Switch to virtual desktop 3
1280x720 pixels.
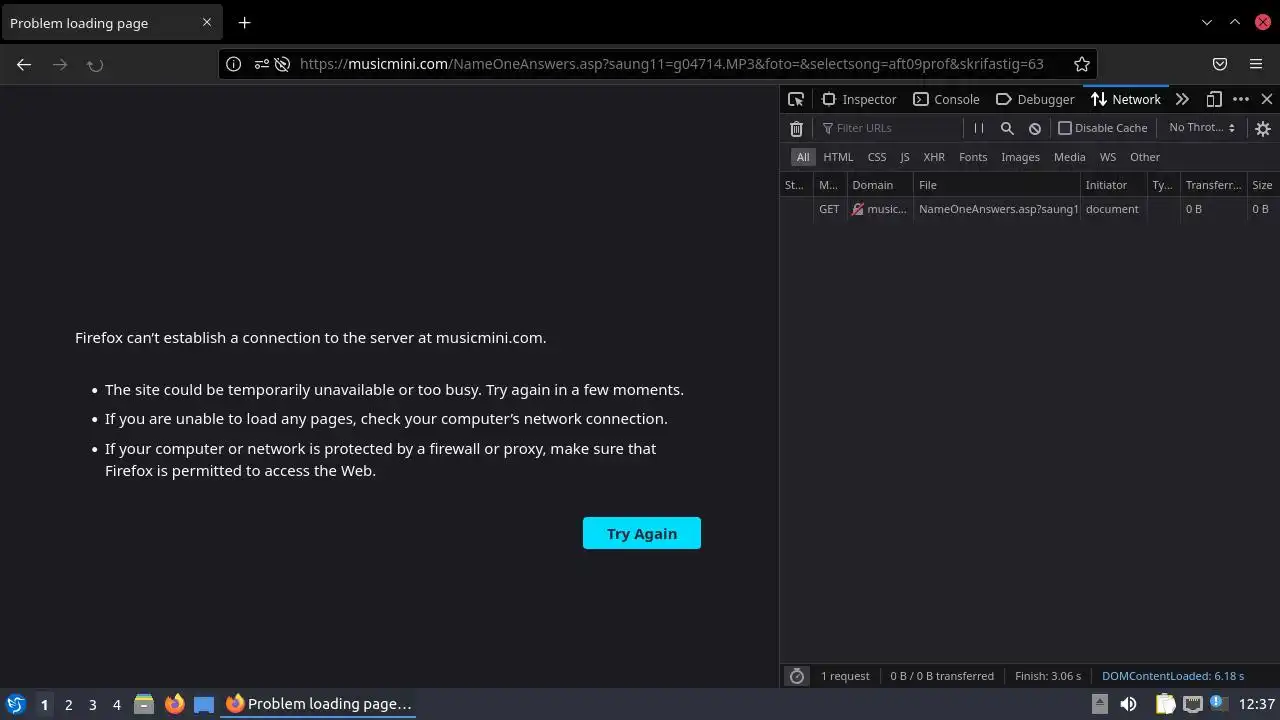click(x=92, y=704)
